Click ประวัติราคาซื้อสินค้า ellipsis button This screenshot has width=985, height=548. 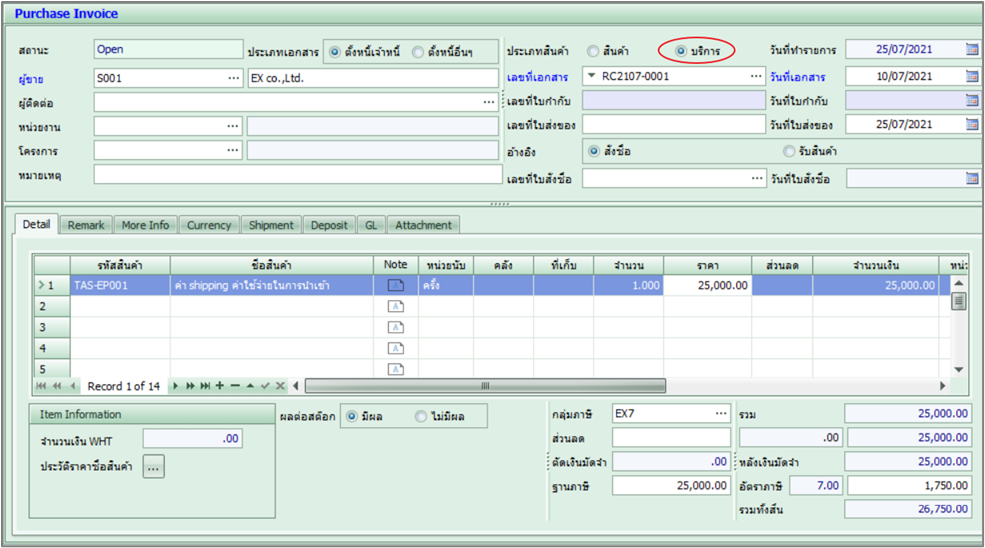tap(153, 467)
